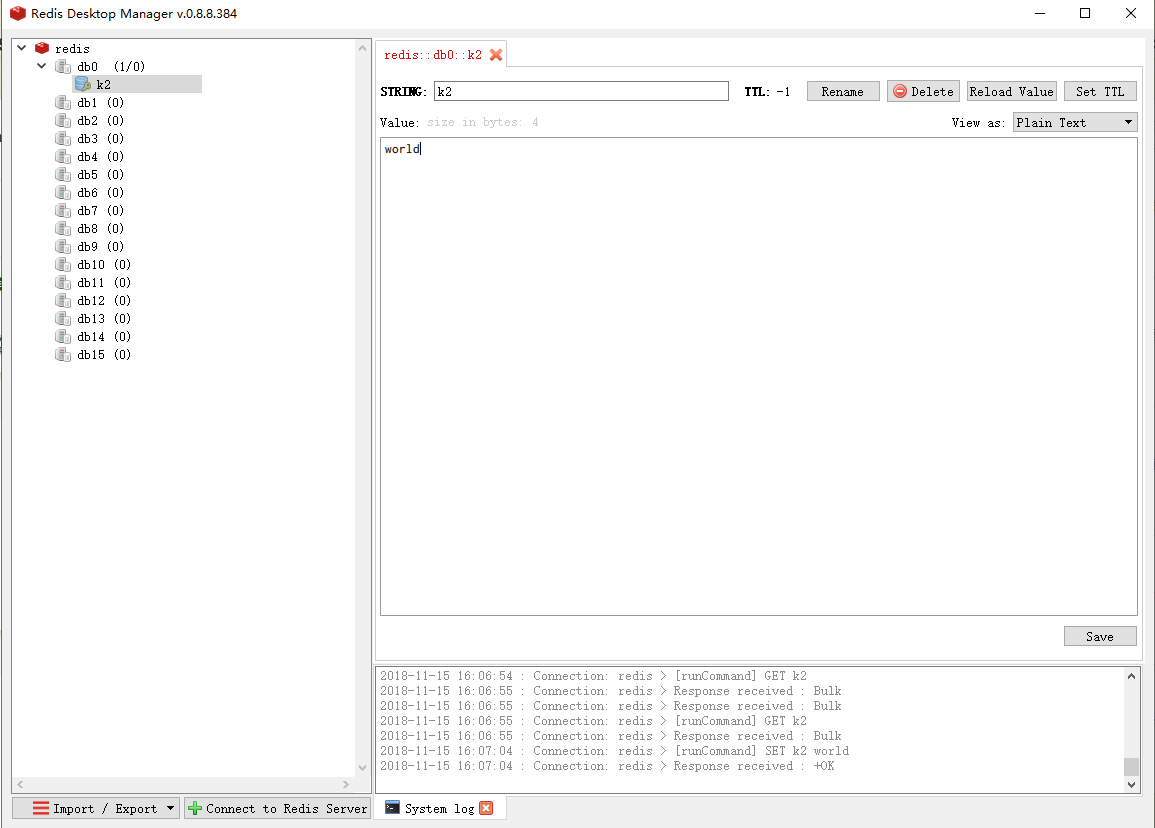Select the db1 (0) tree row
Viewport: 1155px width, 828px height.
pyautogui.click(x=100, y=102)
